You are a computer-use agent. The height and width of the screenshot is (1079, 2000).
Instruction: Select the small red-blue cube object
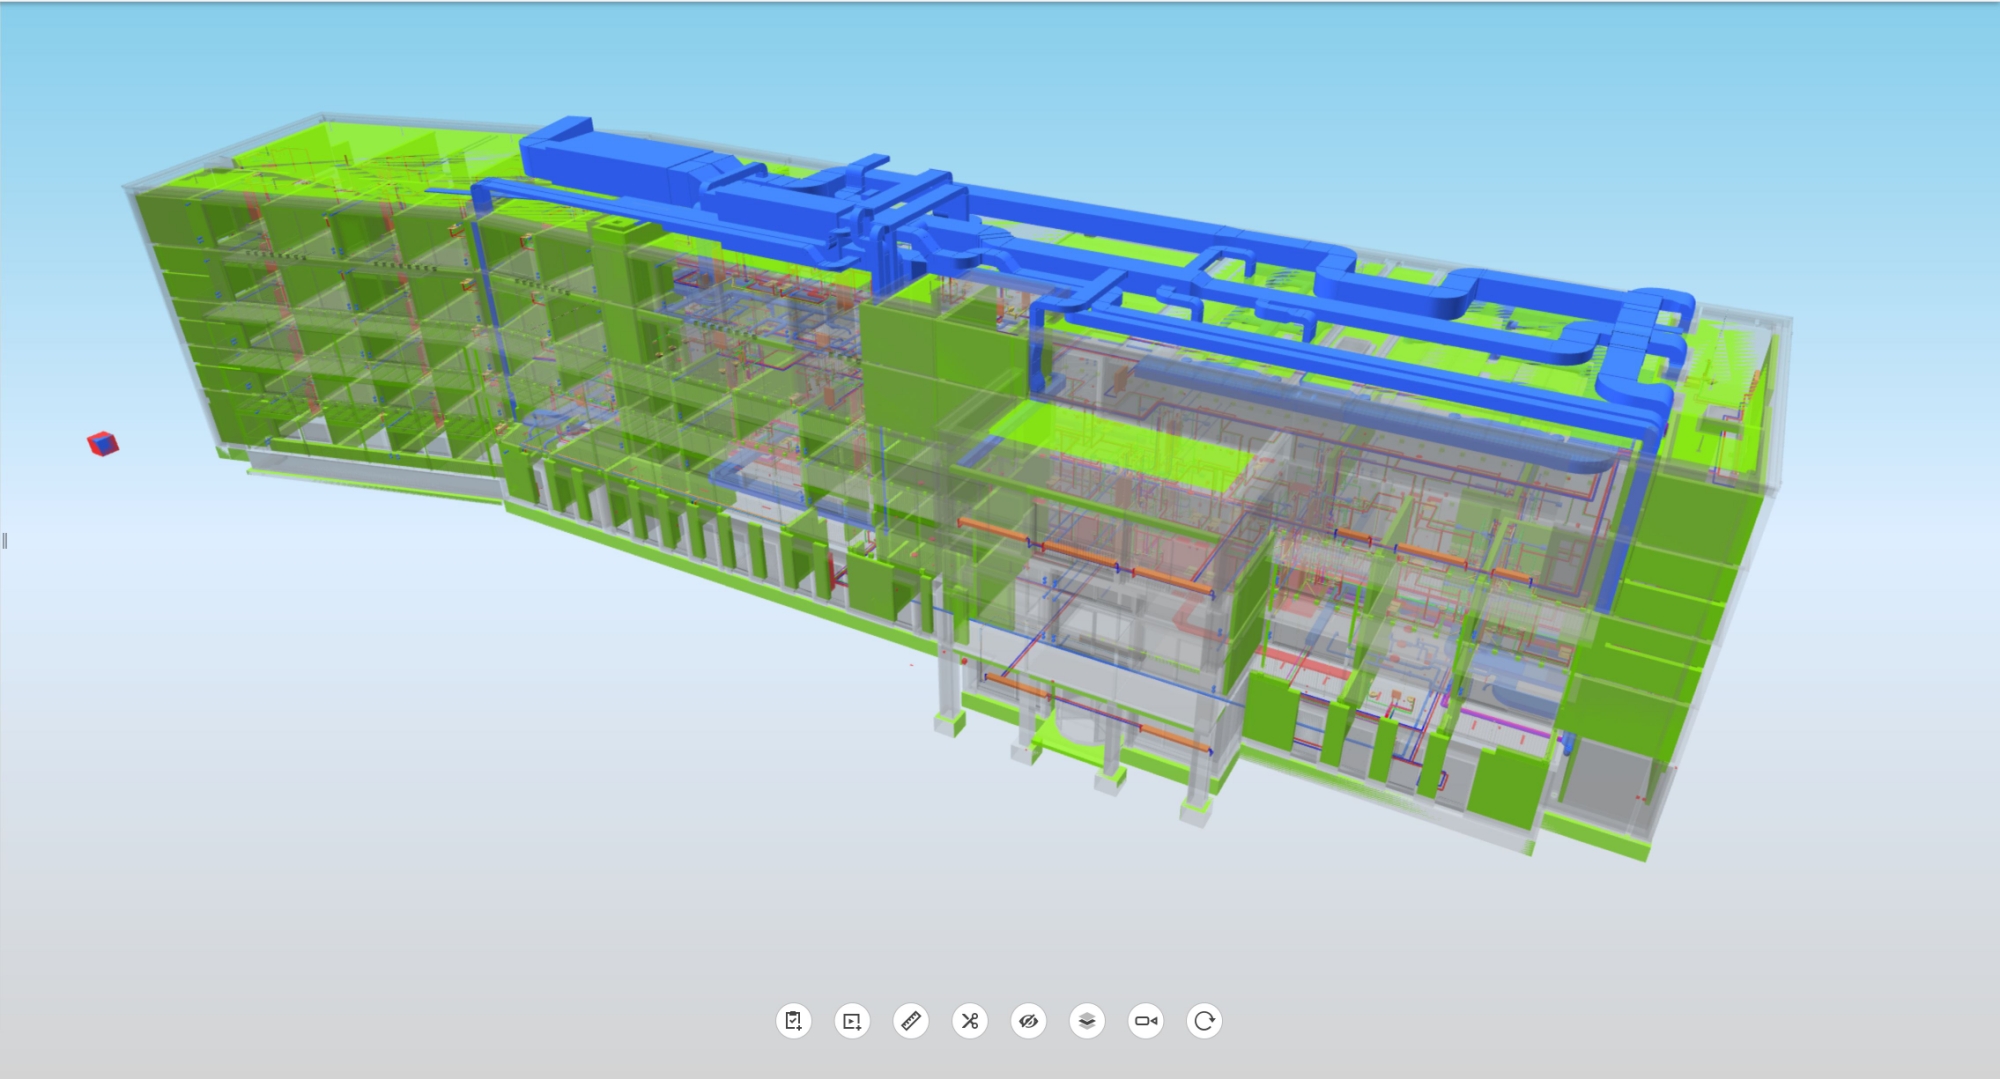click(x=102, y=443)
